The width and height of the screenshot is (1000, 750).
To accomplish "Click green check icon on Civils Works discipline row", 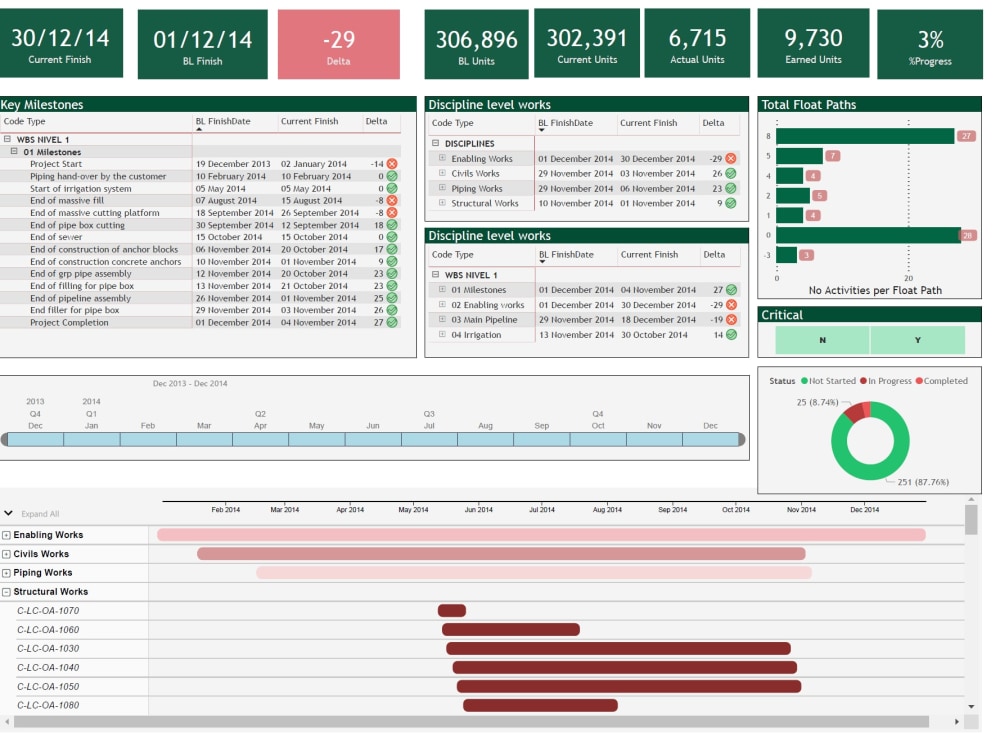I will pos(731,173).
